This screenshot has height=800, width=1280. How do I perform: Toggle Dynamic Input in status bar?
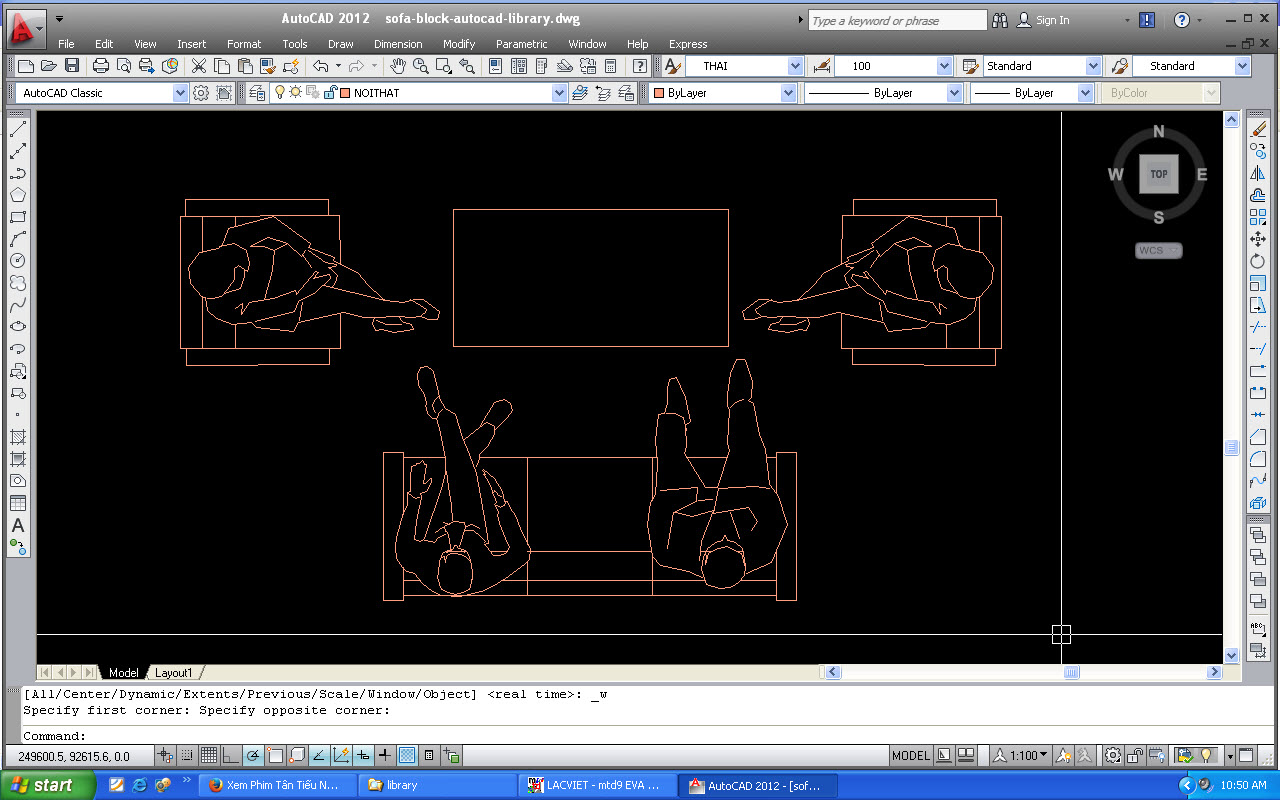pyautogui.click(x=363, y=755)
